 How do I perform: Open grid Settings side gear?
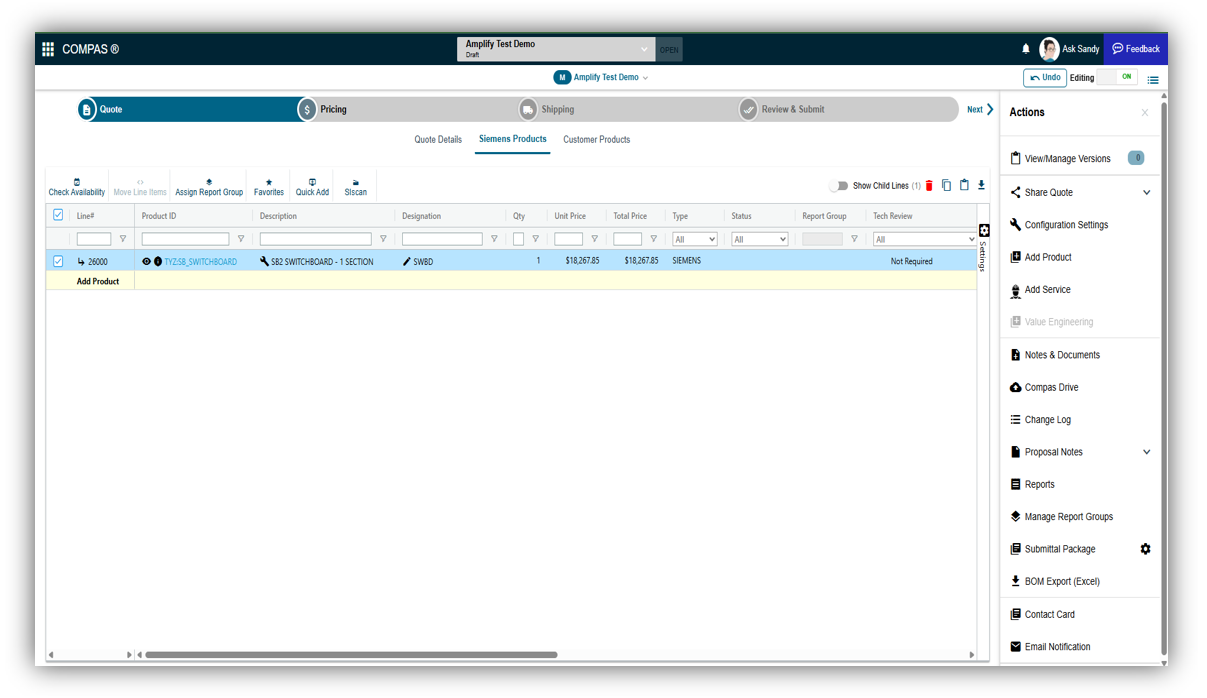(984, 231)
